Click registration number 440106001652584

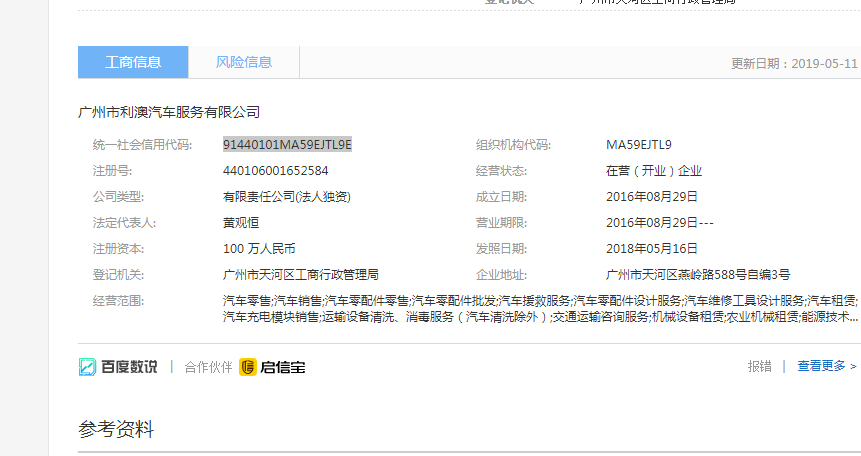pos(276,171)
